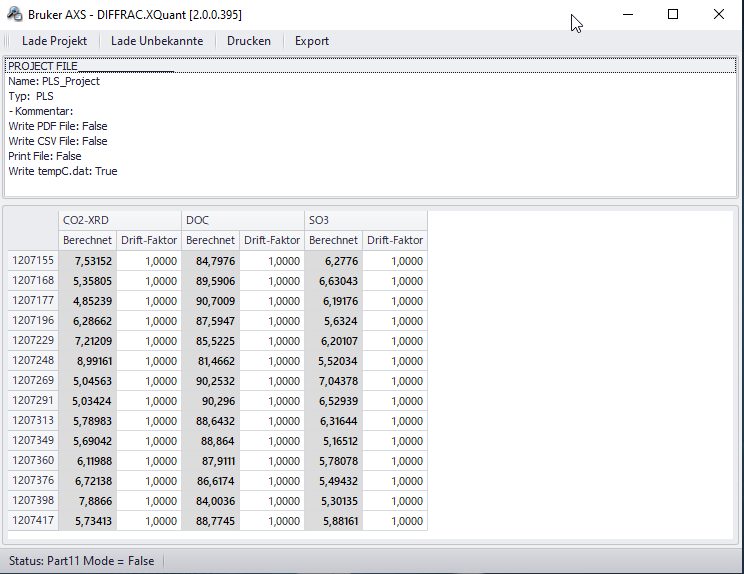Minimize the application window
This screenshot has width=744, height=574.
click(627, 14)
